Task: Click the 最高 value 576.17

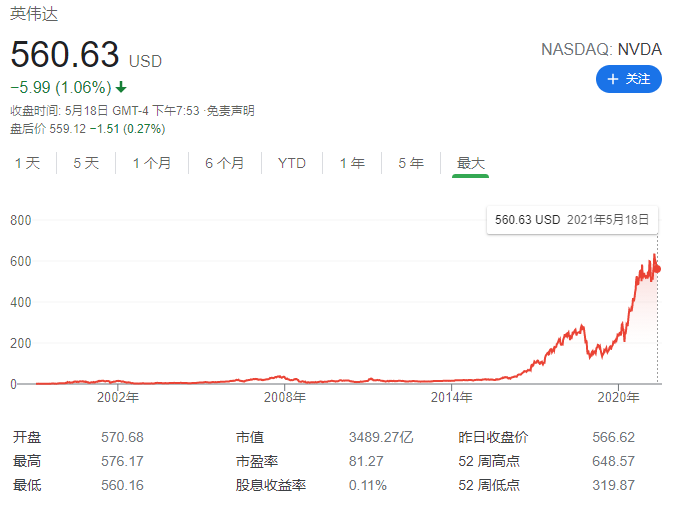Action: (x=122, y=461)
